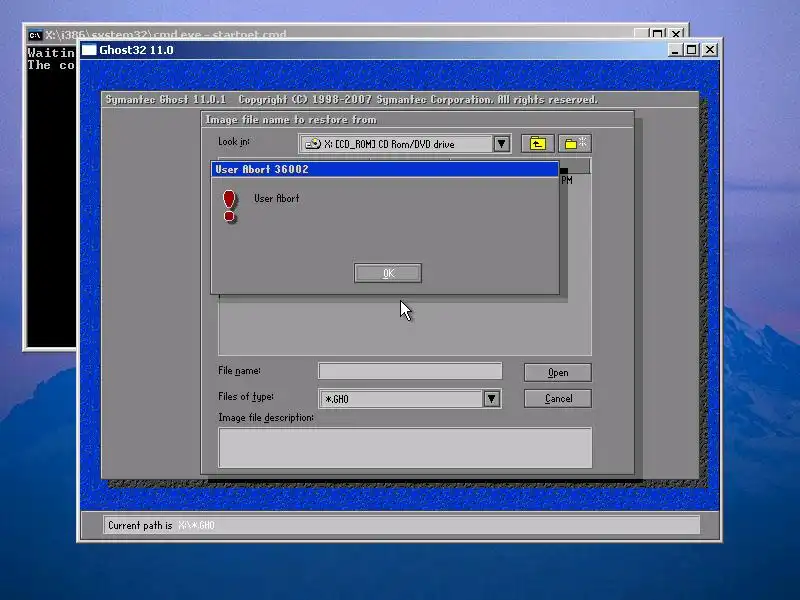Maximize the Ghost32 11.0 window

691,50
